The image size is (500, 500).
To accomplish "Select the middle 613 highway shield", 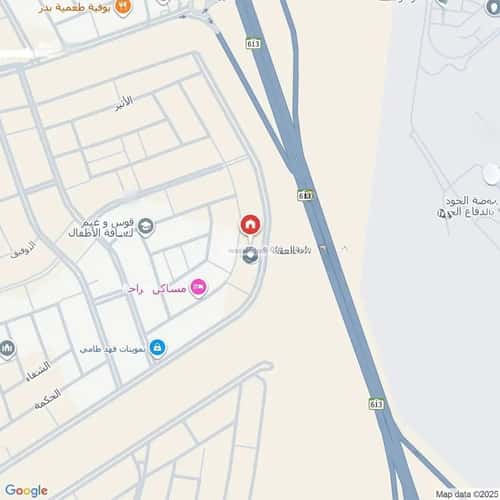I will point(305,195).
